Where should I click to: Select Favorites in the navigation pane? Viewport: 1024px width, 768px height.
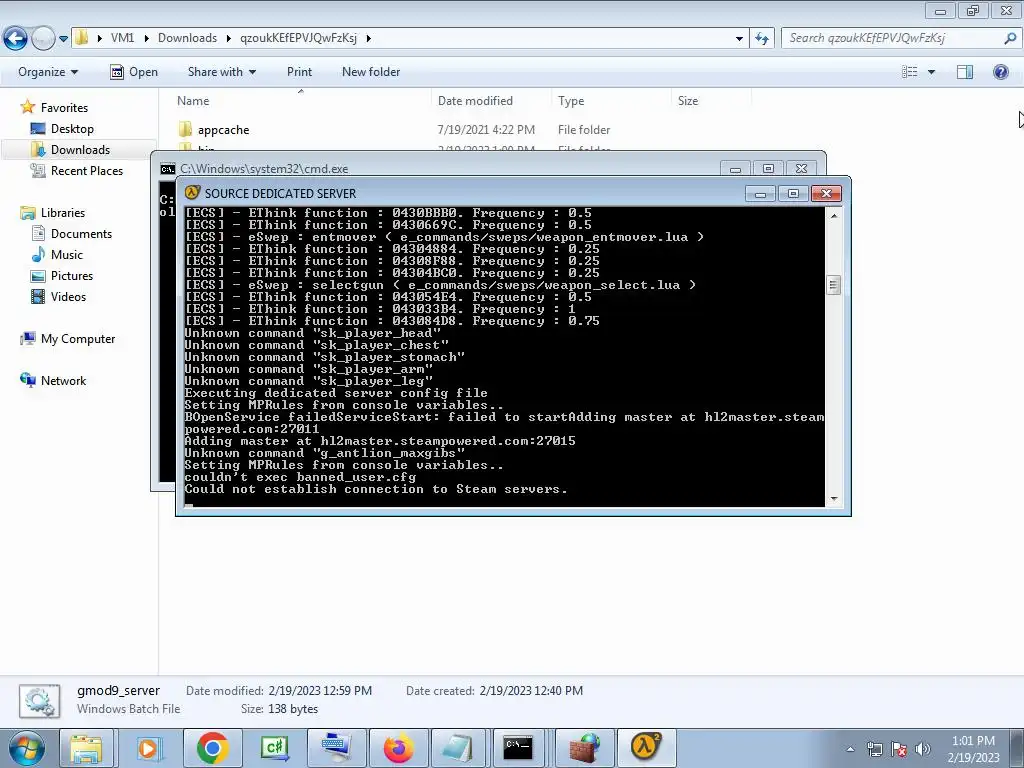[64, 108]
